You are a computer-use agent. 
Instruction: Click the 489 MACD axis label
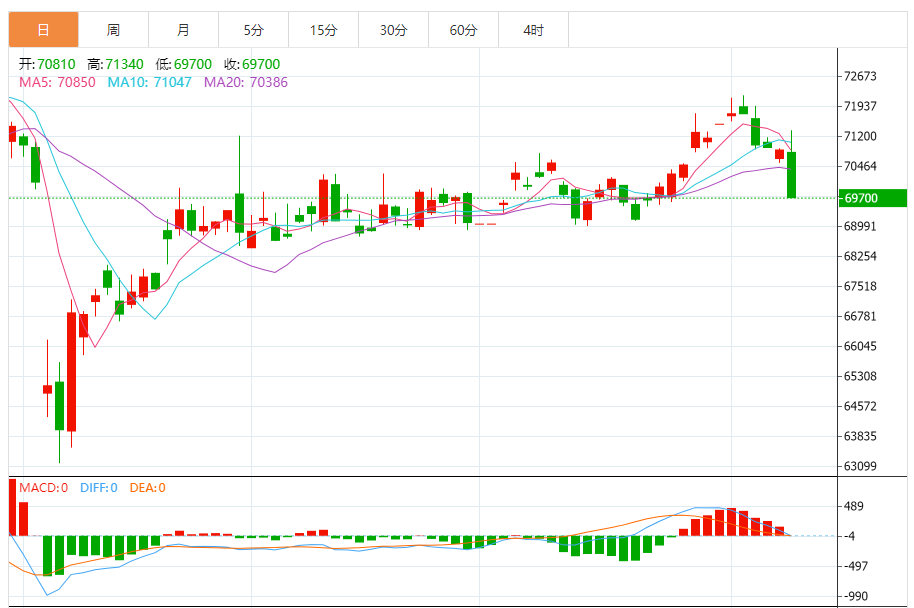[854, 506]
